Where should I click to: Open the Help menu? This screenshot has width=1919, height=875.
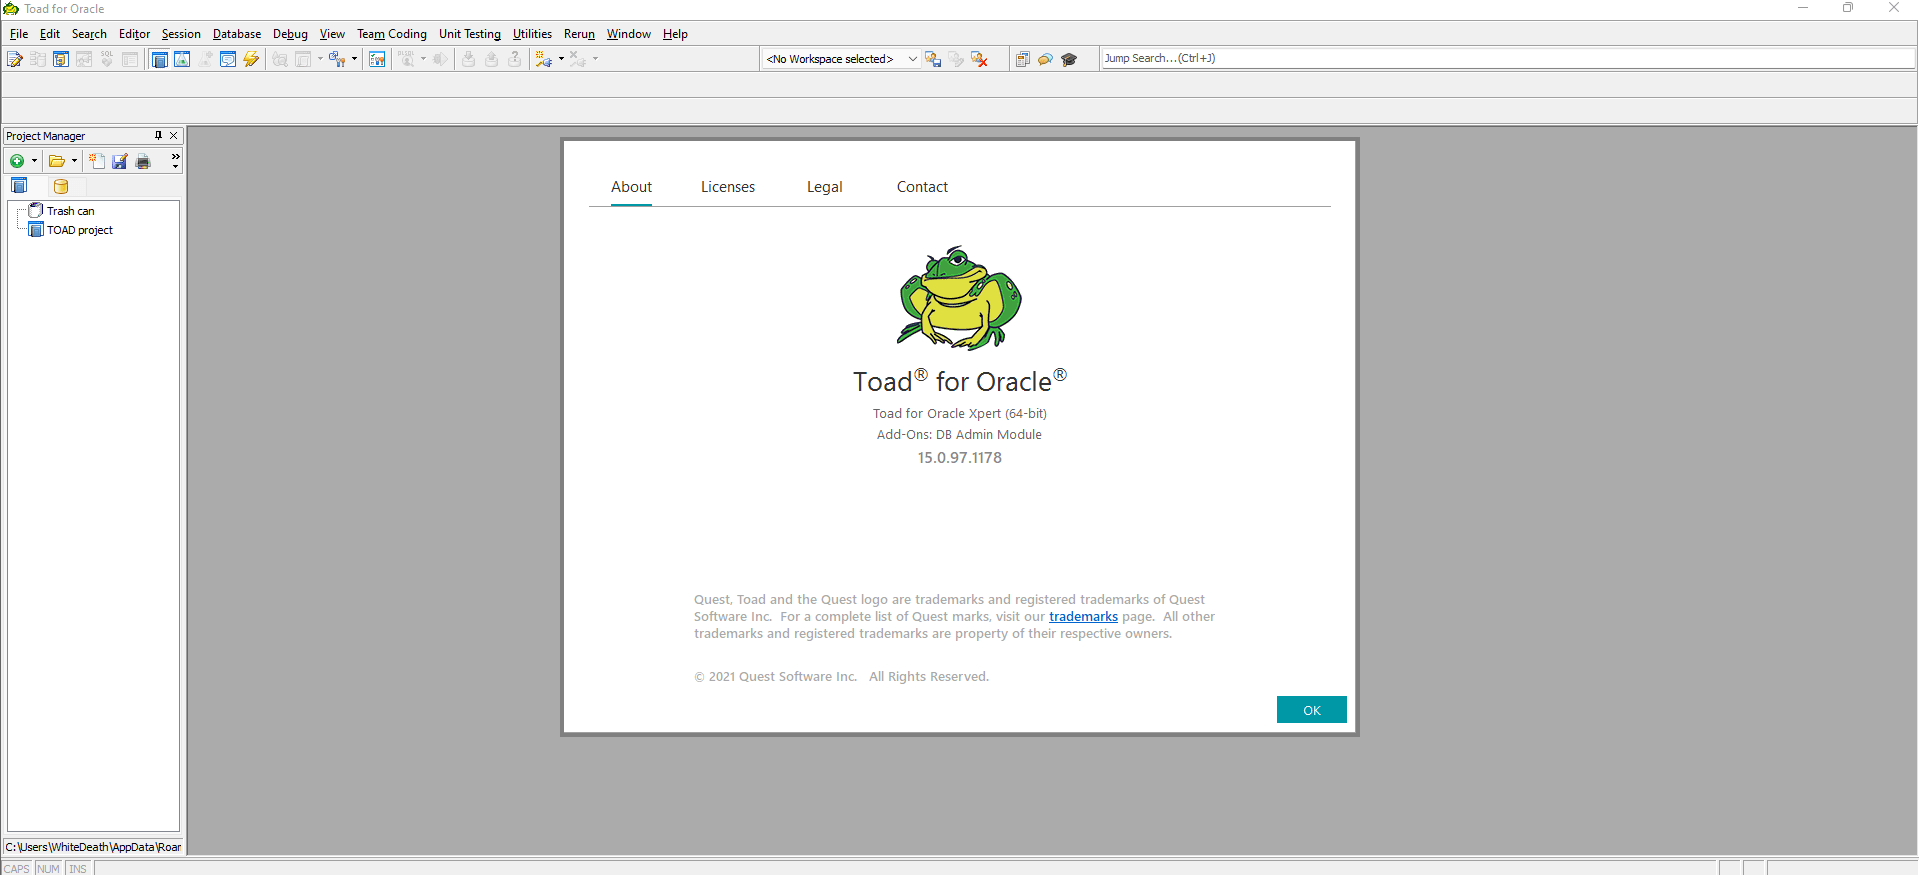coord(675,34)
